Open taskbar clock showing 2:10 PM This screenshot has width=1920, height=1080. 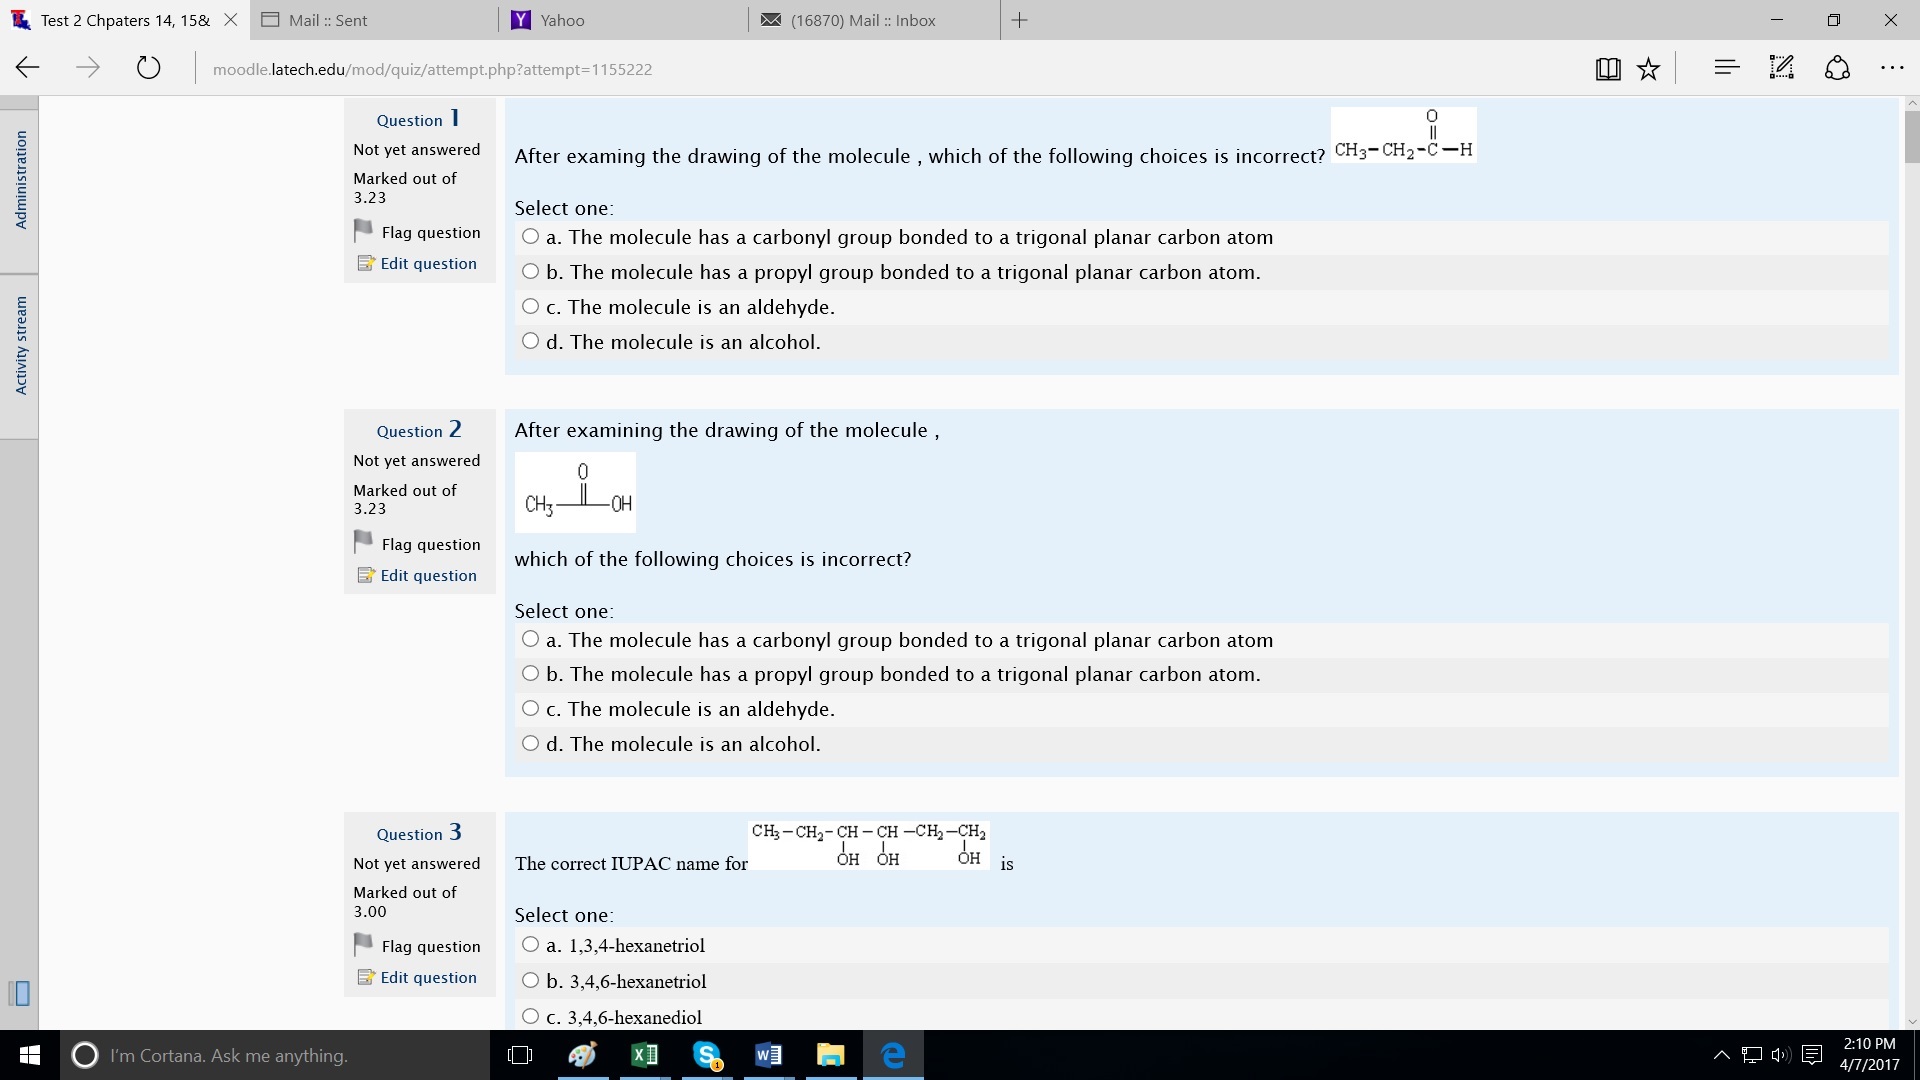point(1868,1054)
